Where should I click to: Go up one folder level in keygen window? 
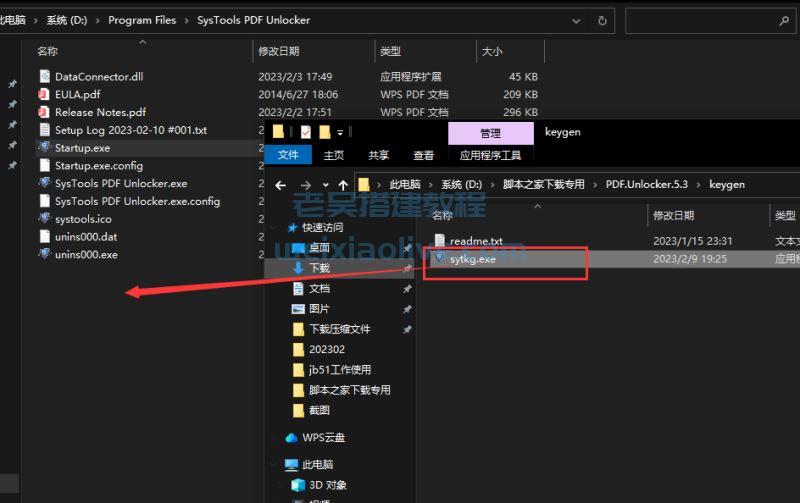(x=343, y=185)
